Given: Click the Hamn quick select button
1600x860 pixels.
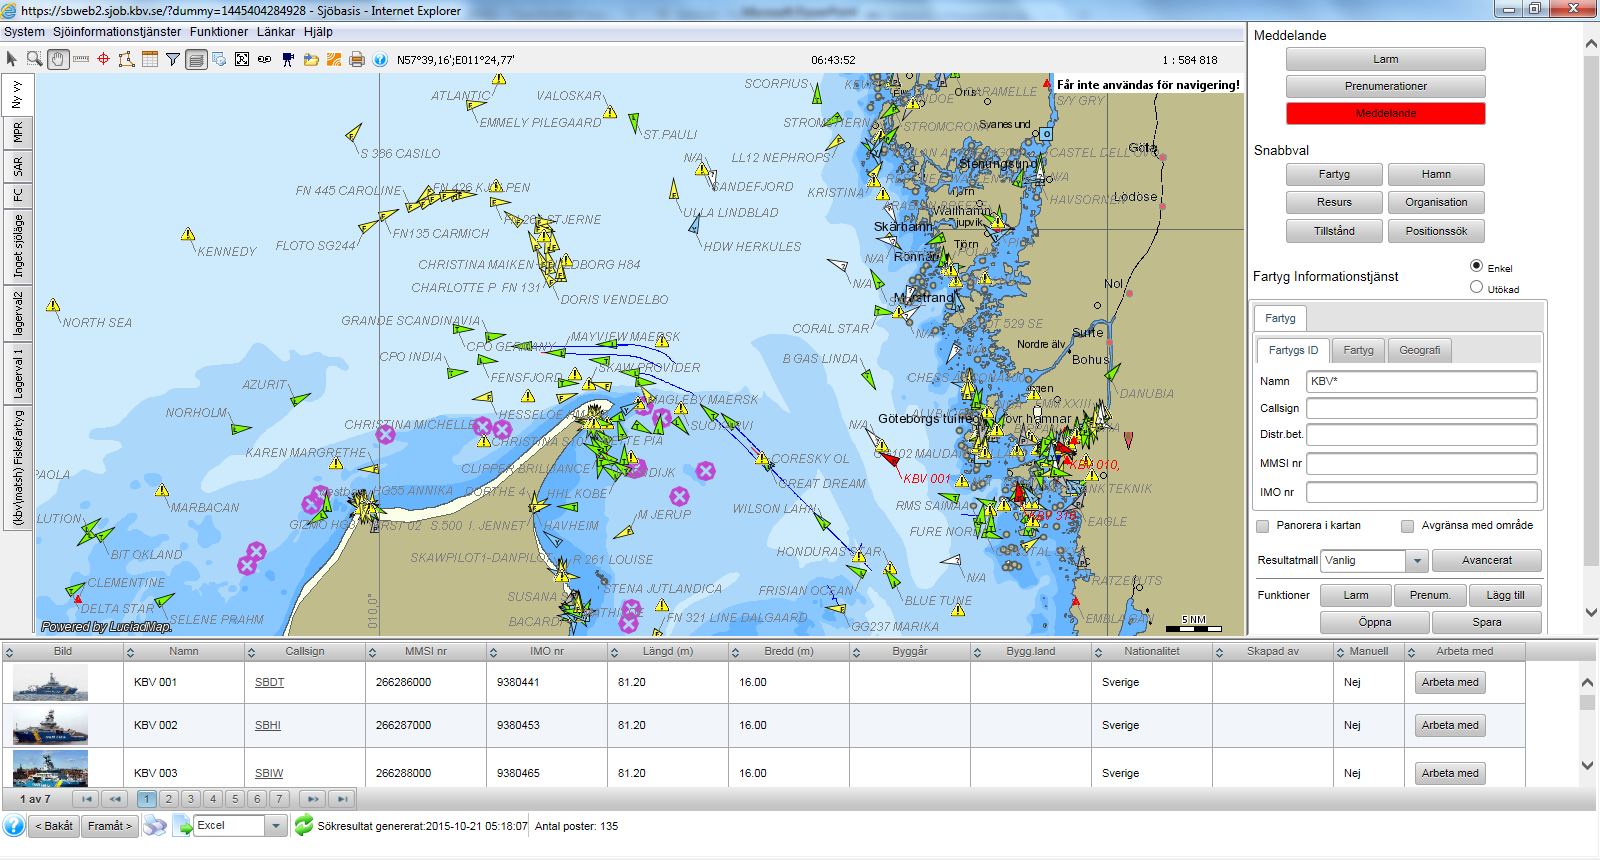Looking at the screenshot, I should click(x=1436, y=174).
